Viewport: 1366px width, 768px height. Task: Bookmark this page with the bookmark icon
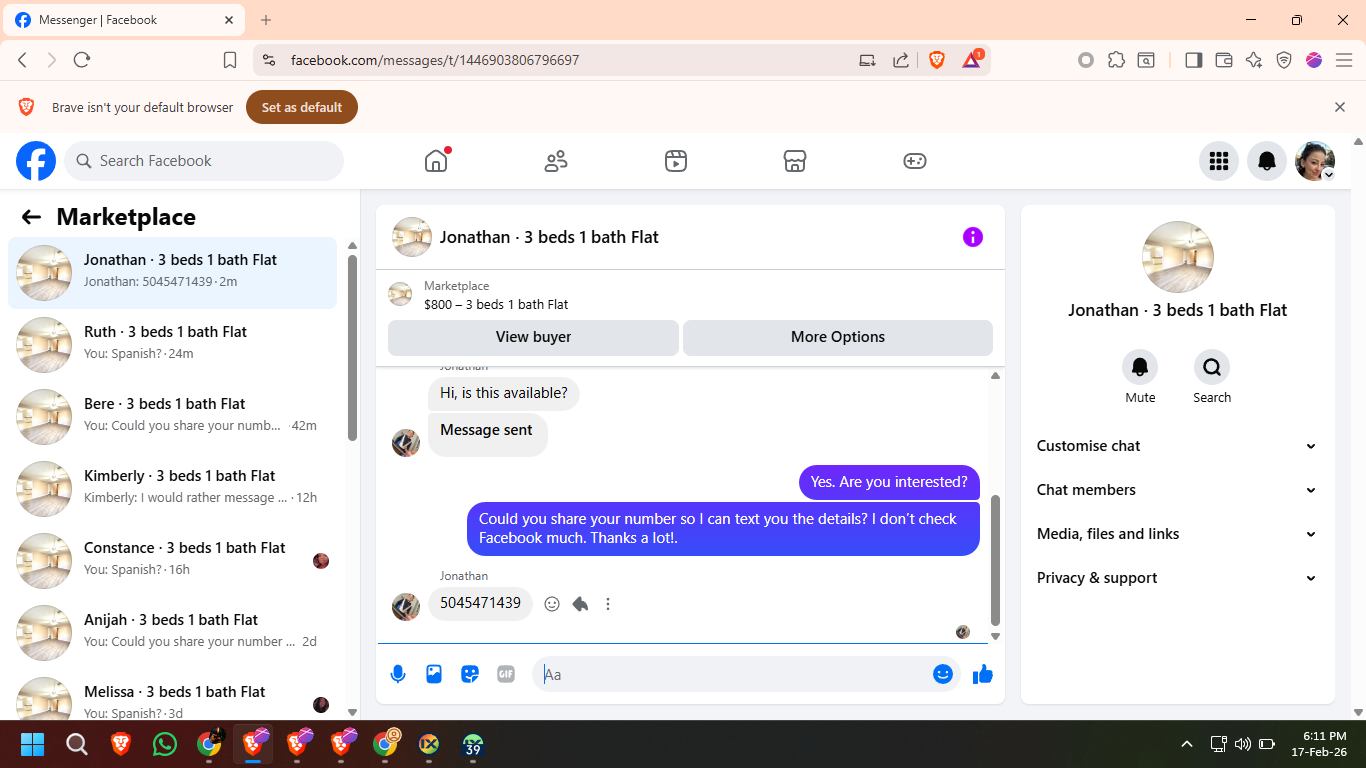coord(230,60)
